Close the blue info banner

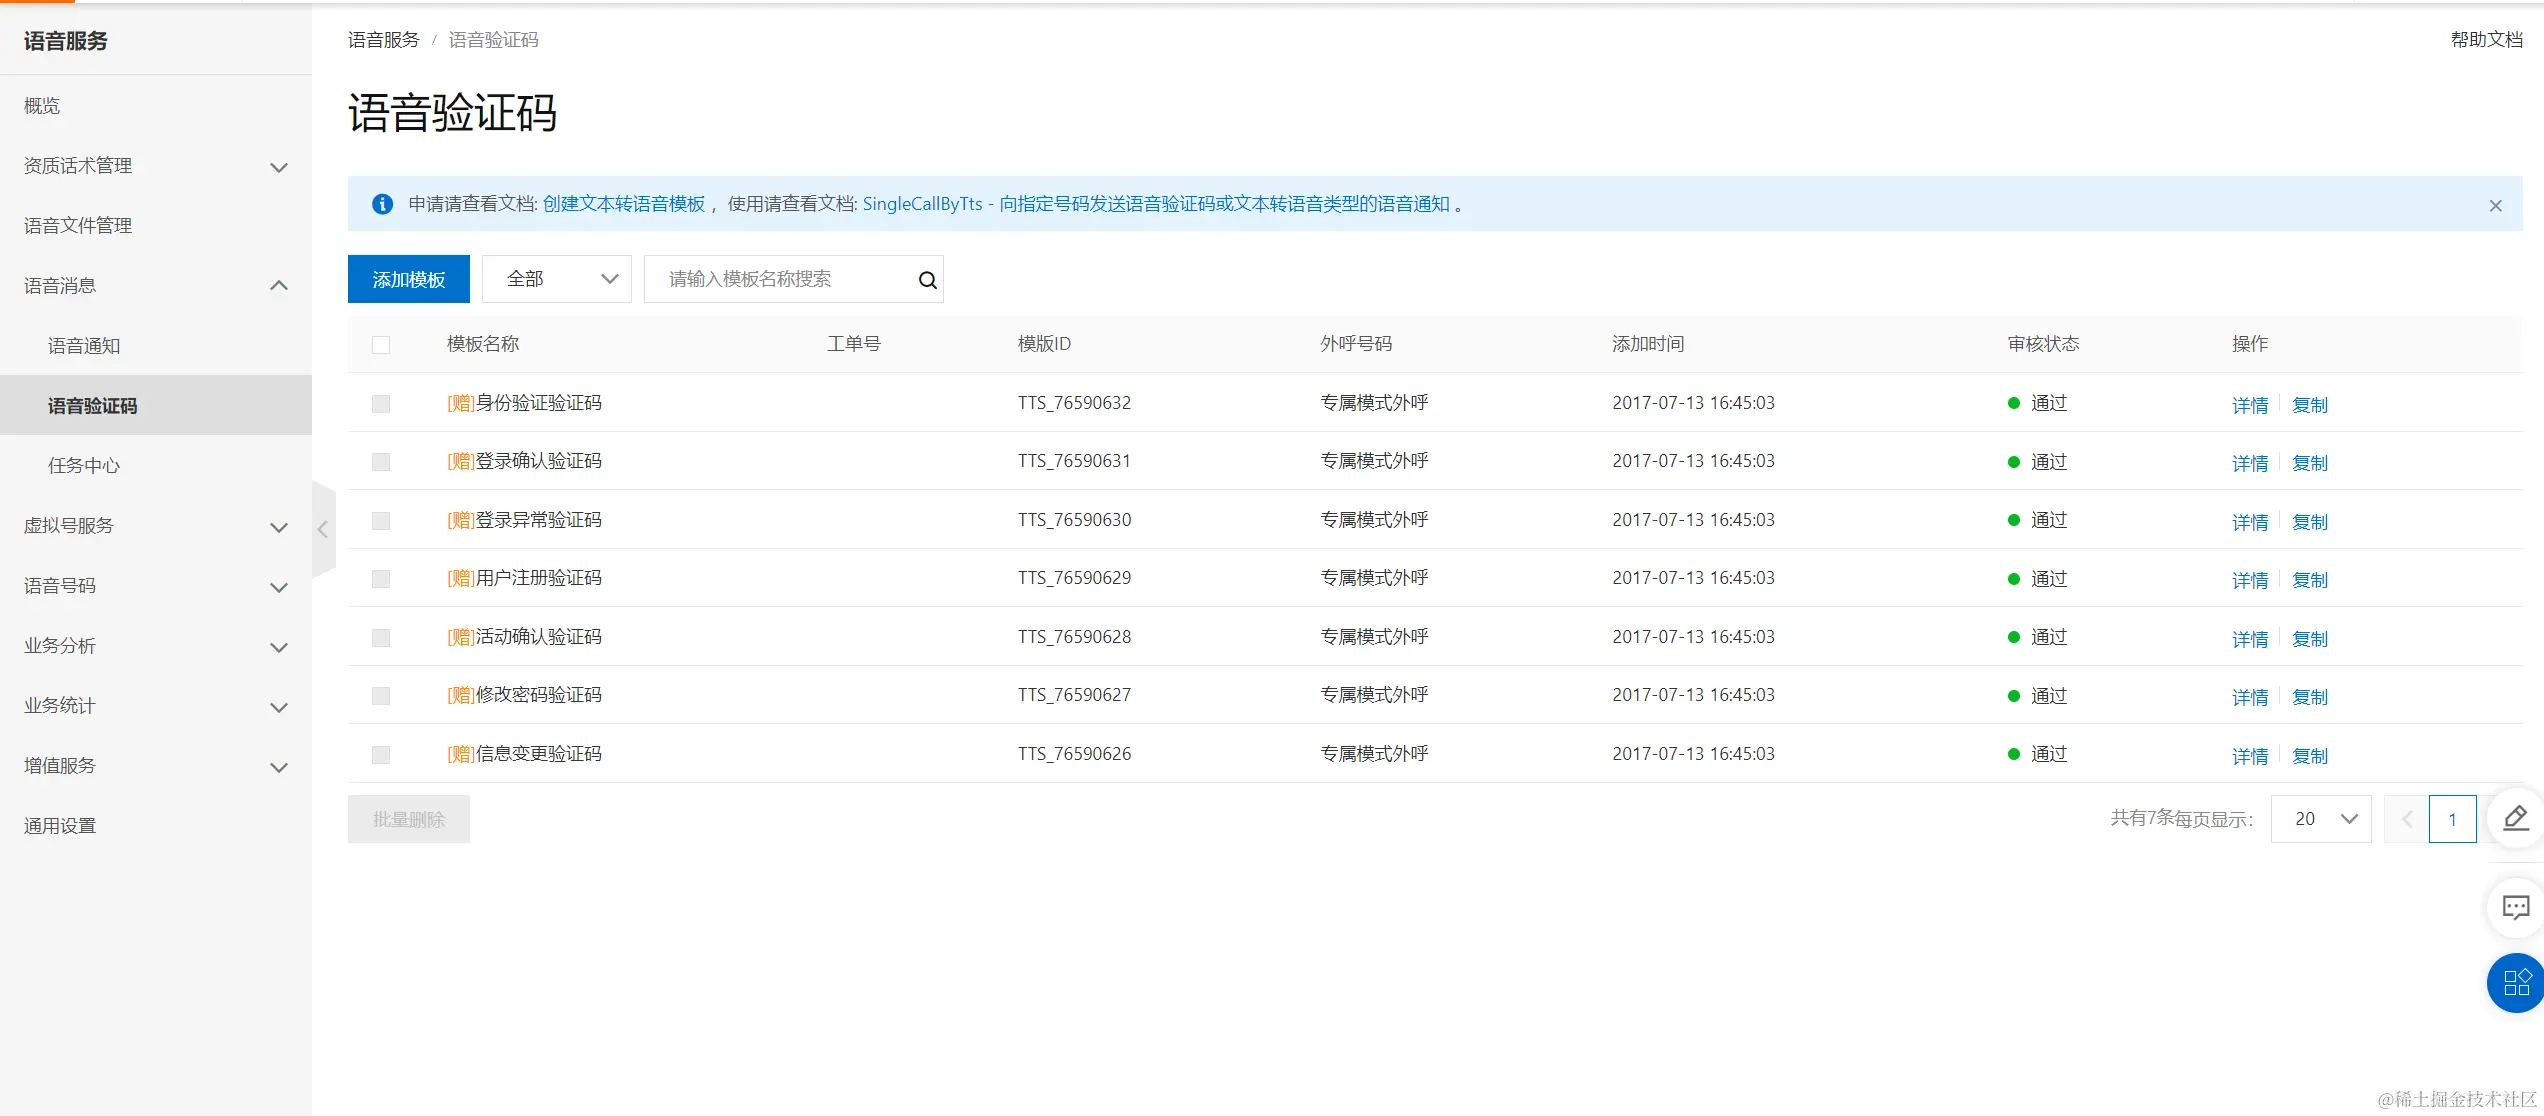point(2495,205)
